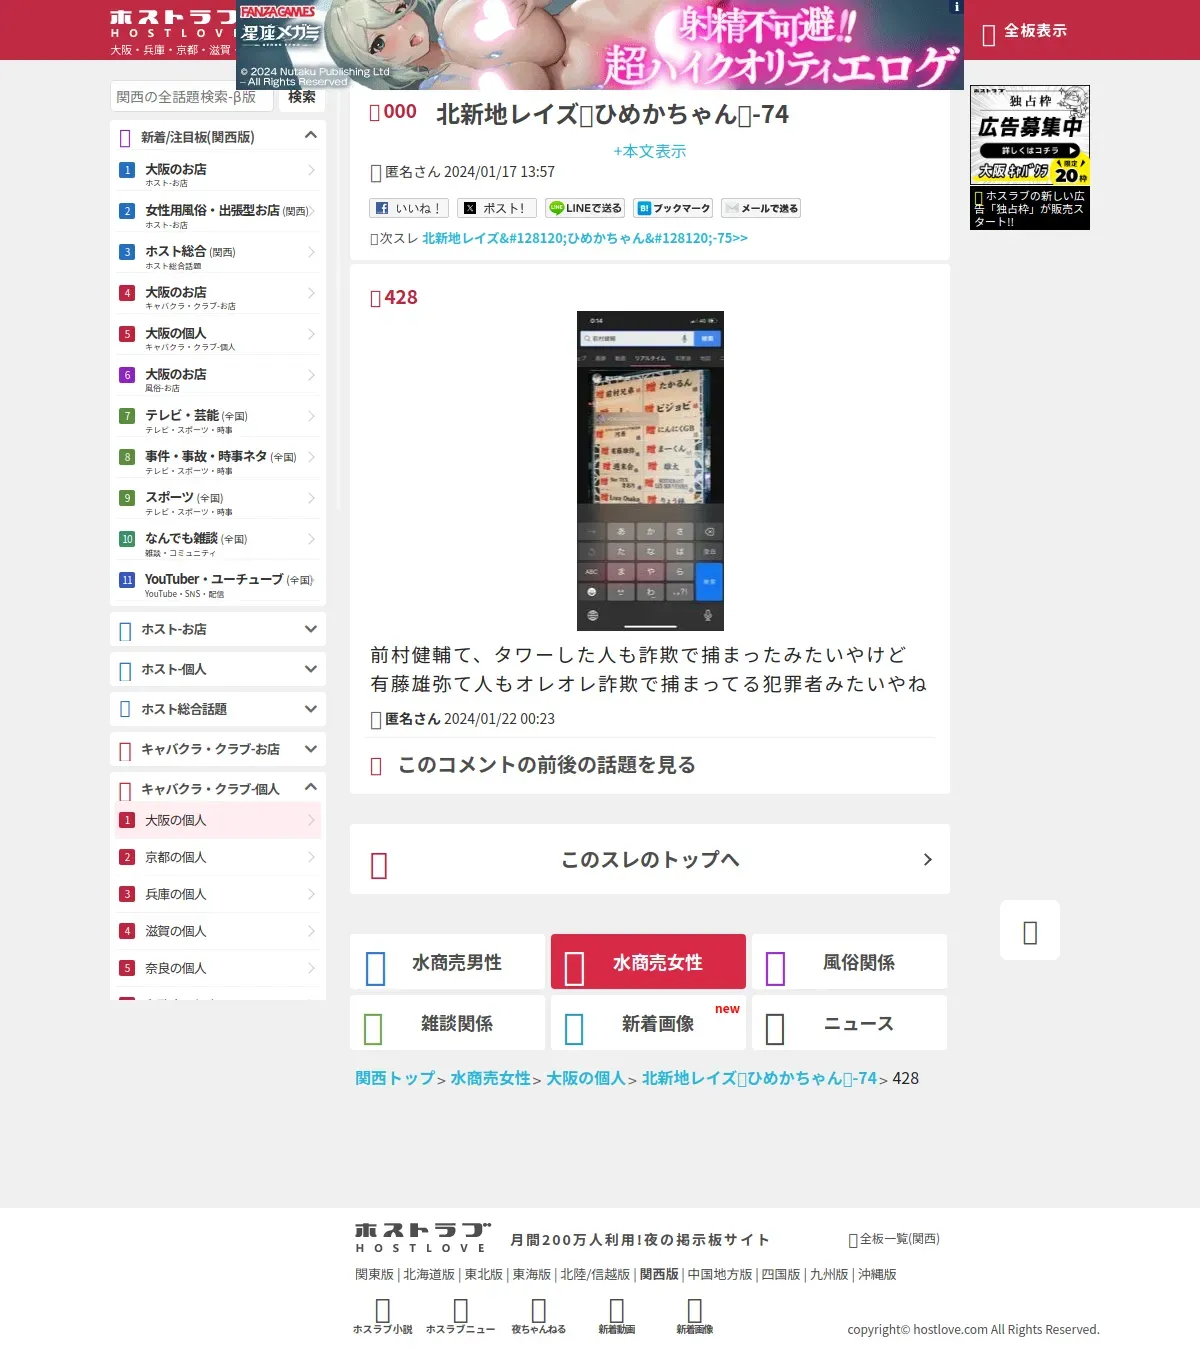1200x1348 pixels.
Task: Click the ホスラブ footer logo
Action: [x=423, y=1237]
